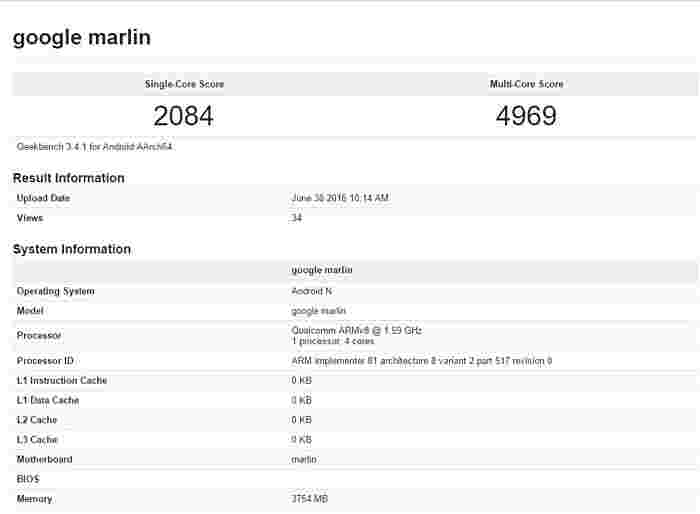Select the 'Memory' row label
Viewport: 700px width, 514px height.
tap(34, 498)
